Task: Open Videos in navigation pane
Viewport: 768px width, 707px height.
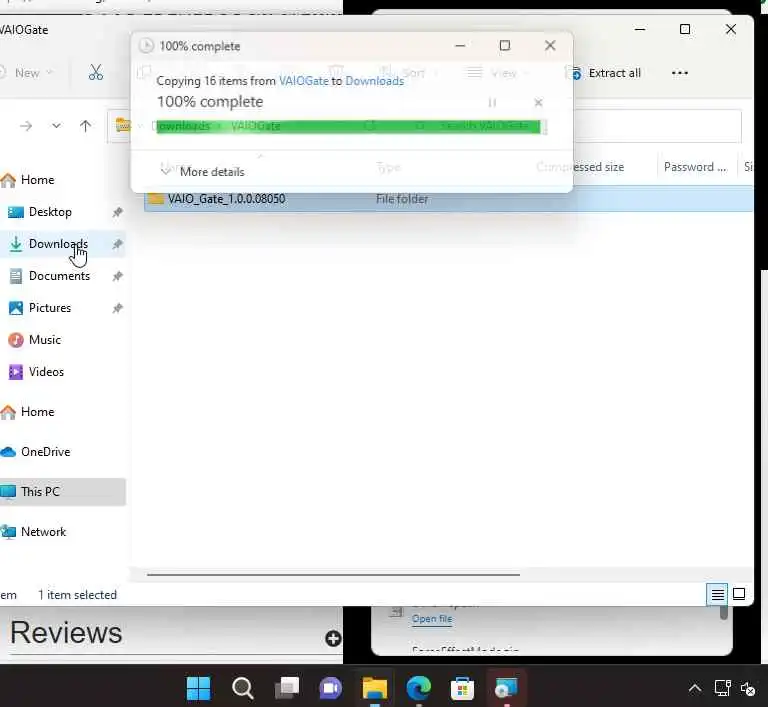Action: tap(46, 372)
